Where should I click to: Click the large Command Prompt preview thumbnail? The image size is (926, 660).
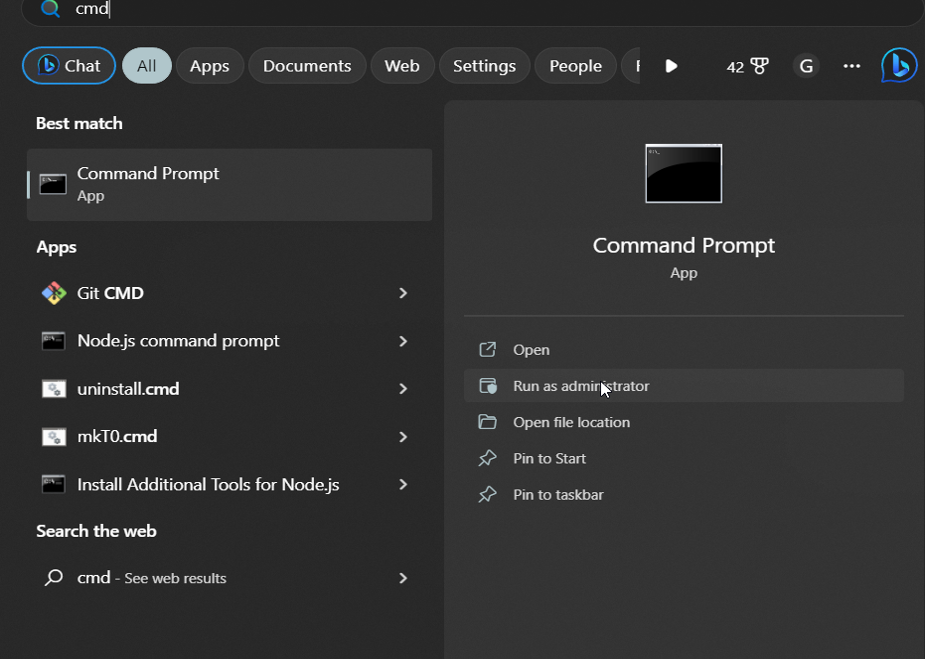click(683, 174)
